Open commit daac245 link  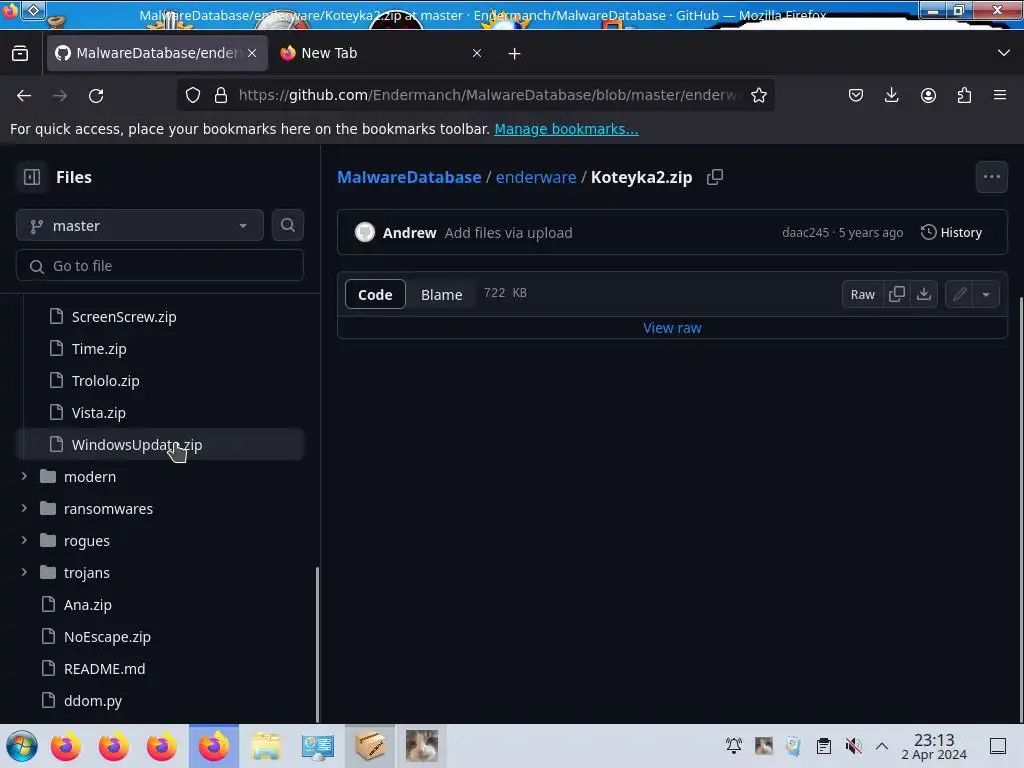point(805,232)
